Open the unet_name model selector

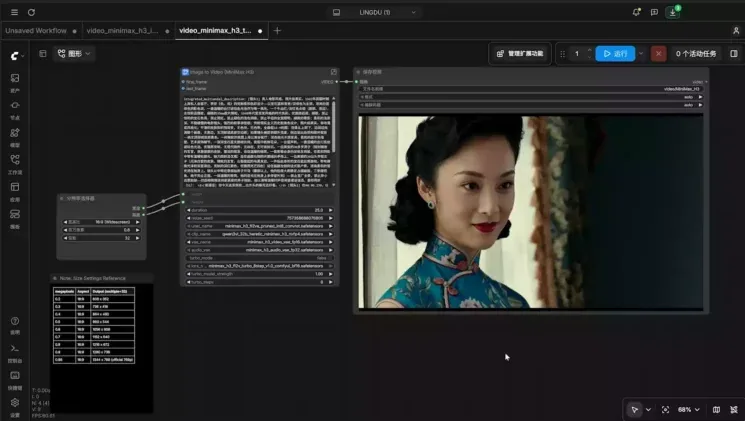[x=259, y=226]
